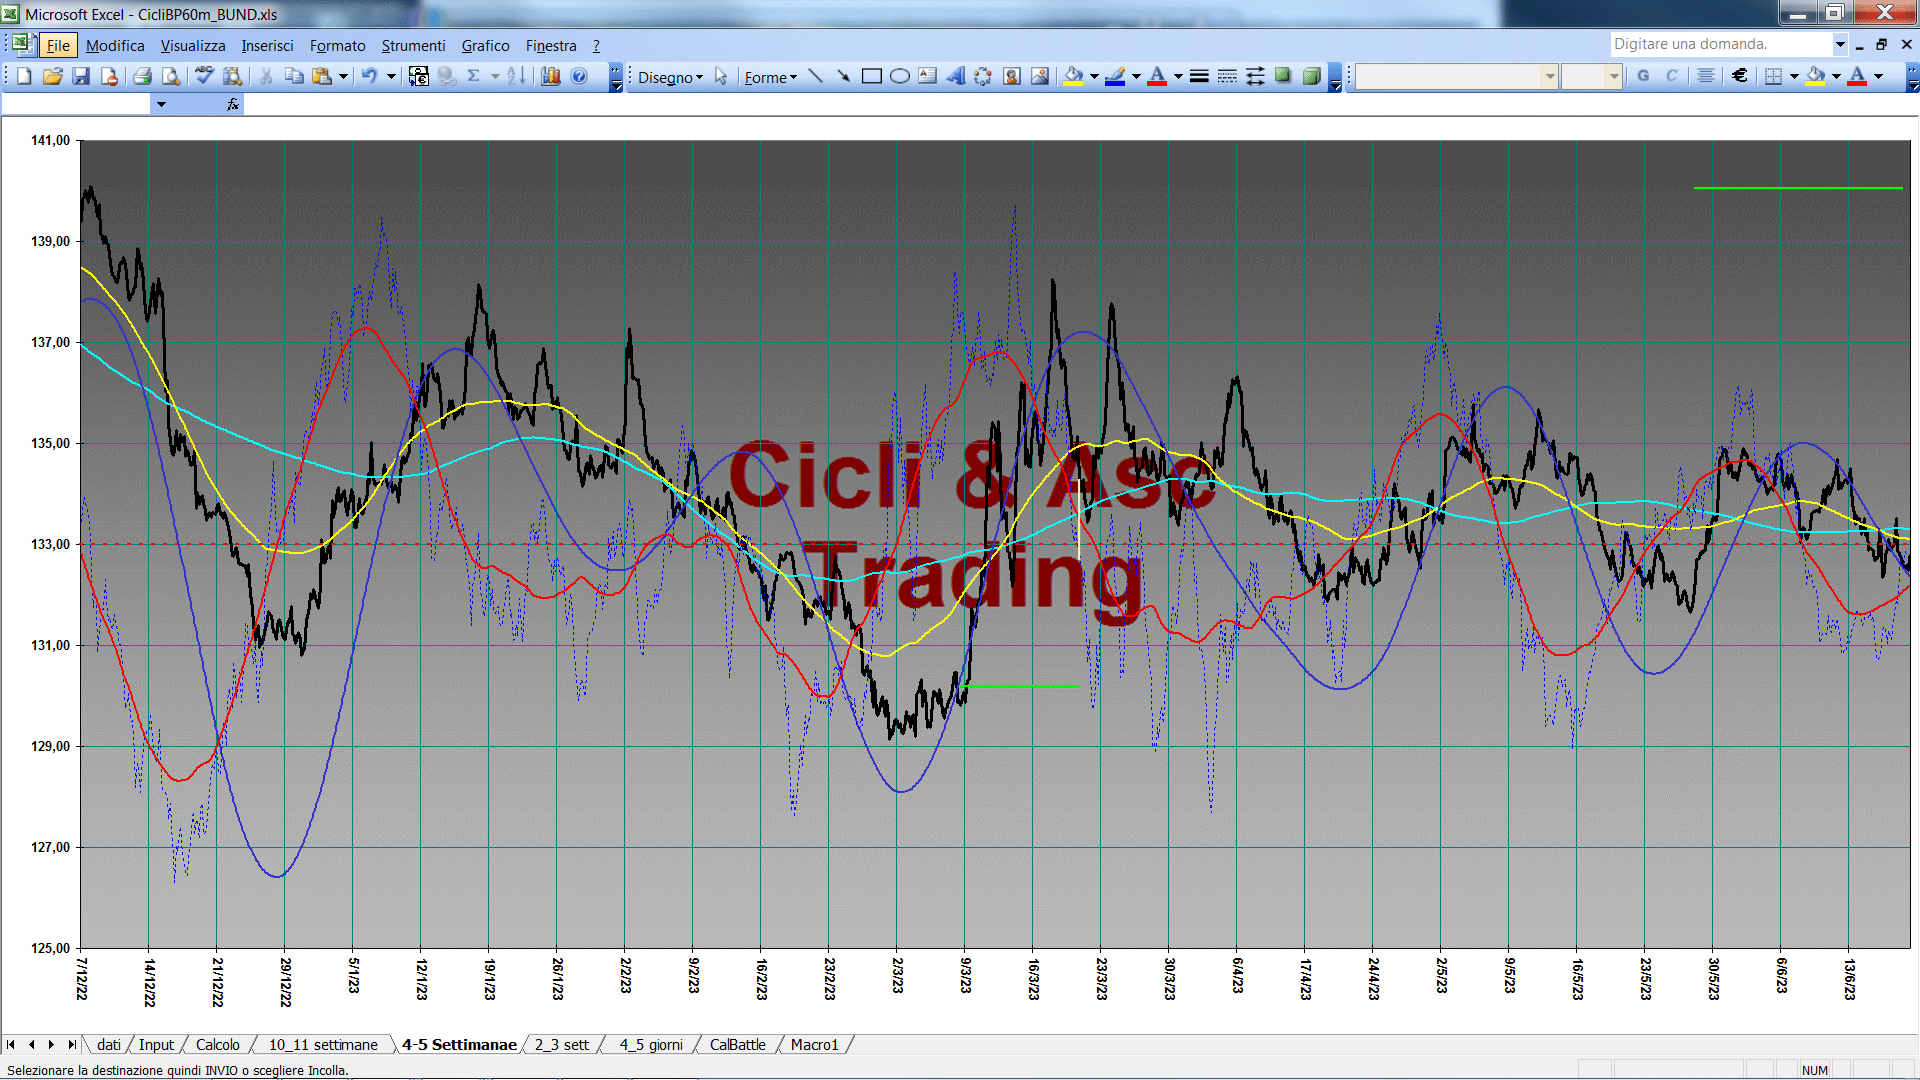Open the Chart Wizard
The image size is (1920, 1080).
click(x=551, y=76)
